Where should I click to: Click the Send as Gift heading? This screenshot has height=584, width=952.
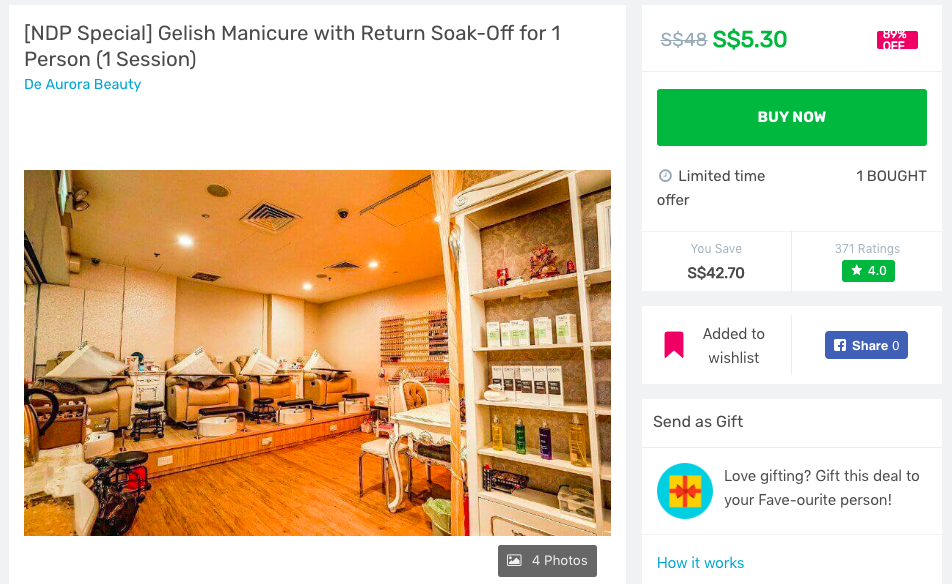click(698, 422)
